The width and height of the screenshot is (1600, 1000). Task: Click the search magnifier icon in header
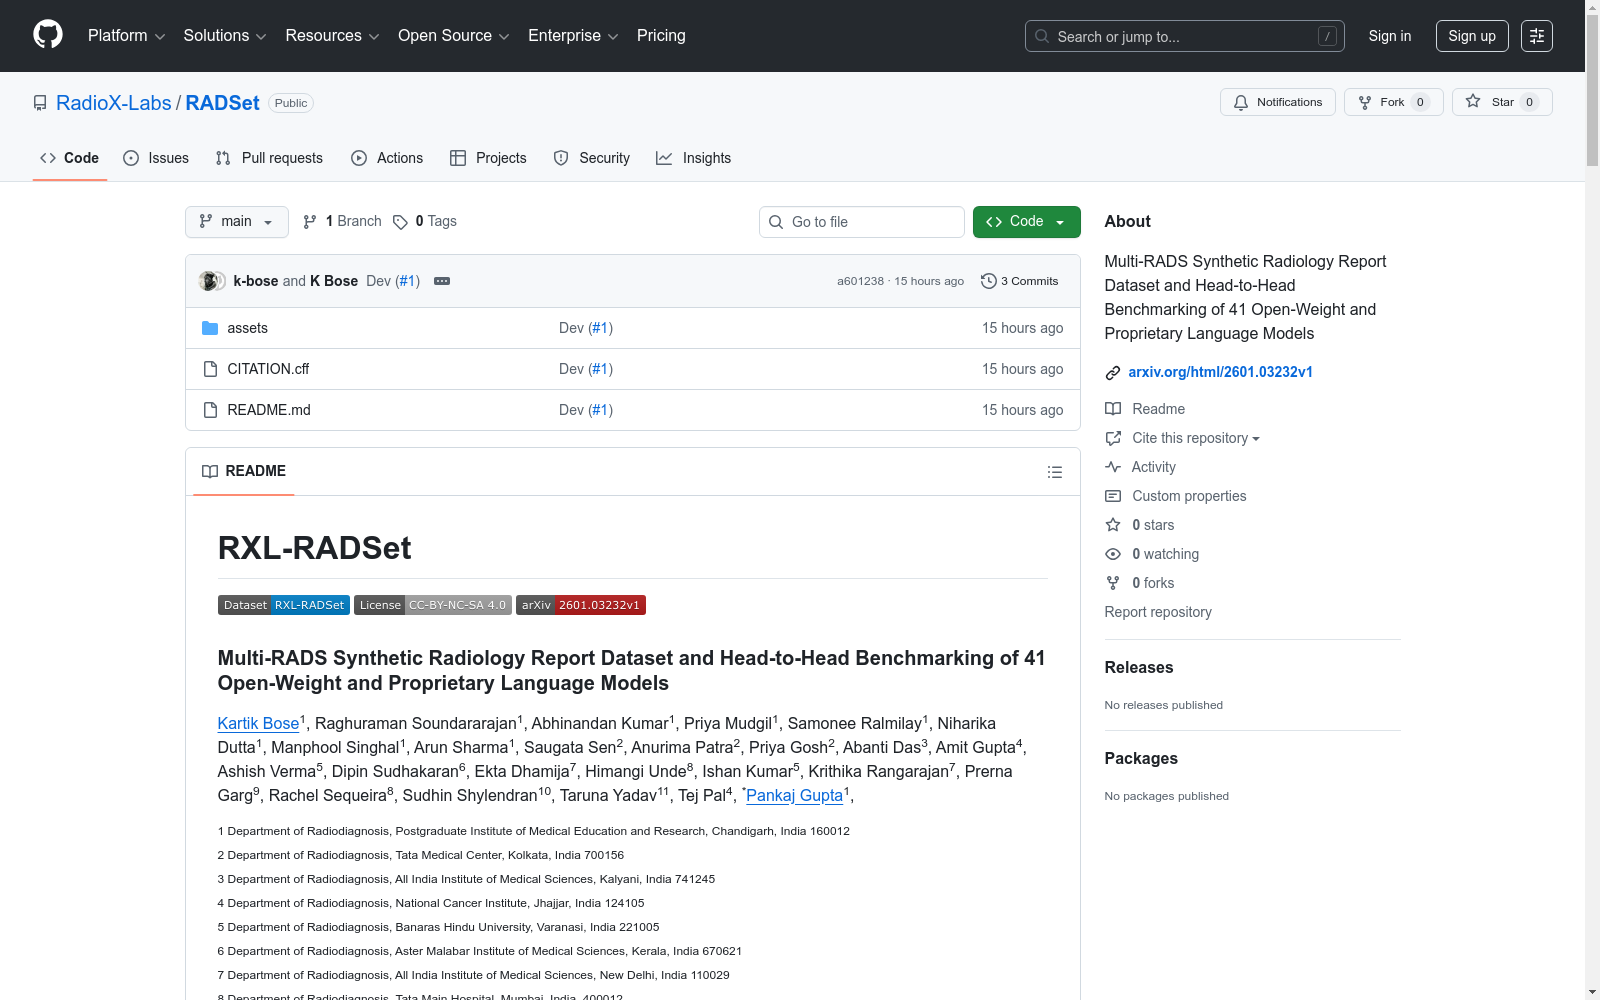coord(1042,36)
